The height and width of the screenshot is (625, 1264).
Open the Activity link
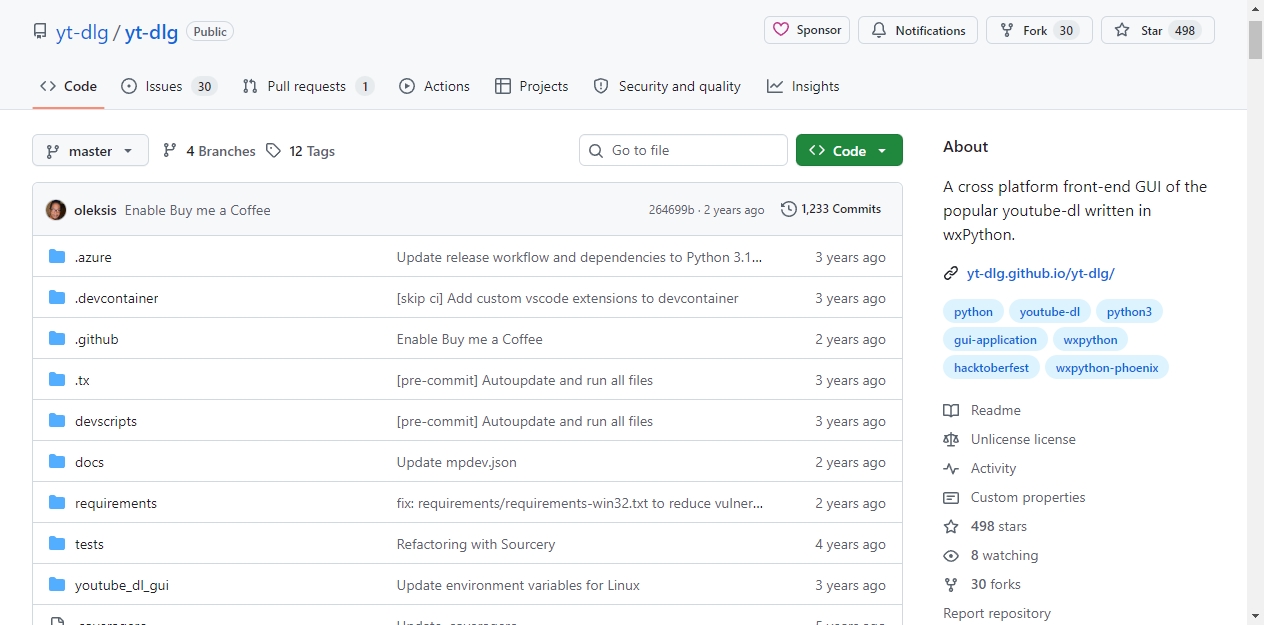coord(980,468)
